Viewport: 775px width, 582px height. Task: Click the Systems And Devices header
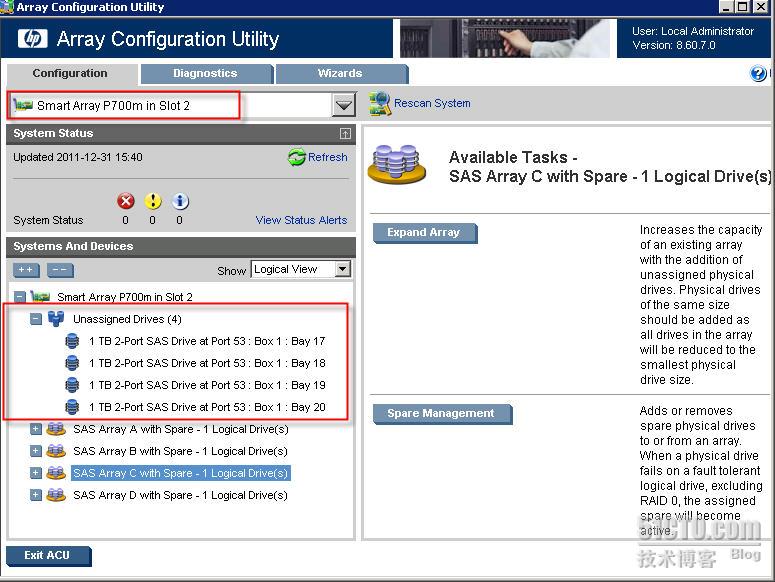181,246
